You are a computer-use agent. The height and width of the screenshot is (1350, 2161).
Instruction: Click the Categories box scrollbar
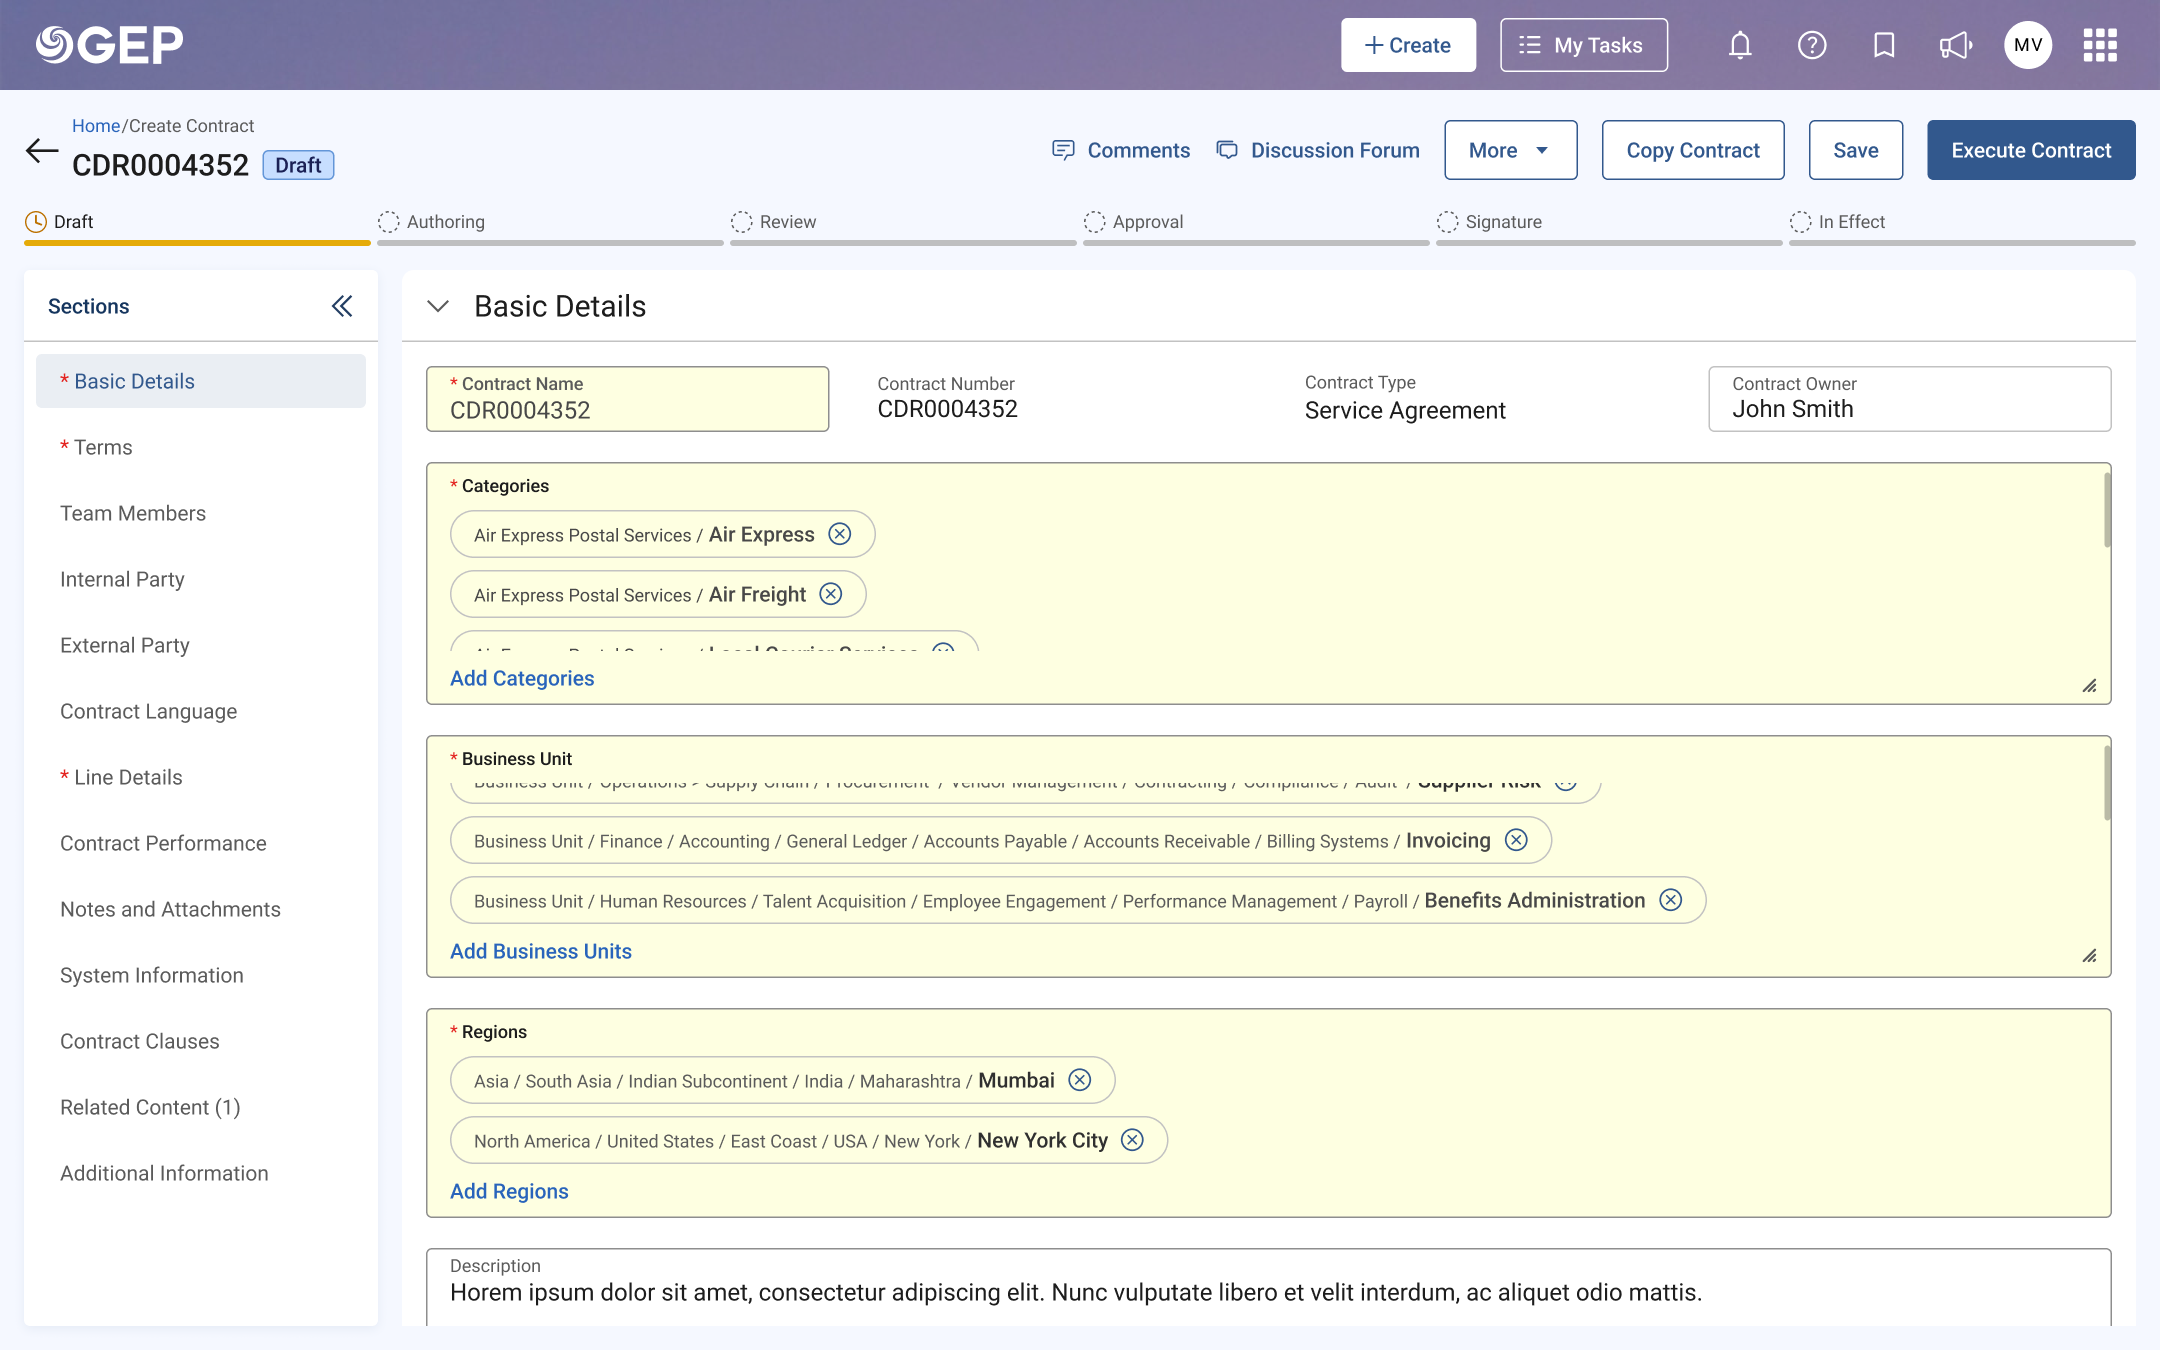2107,510
